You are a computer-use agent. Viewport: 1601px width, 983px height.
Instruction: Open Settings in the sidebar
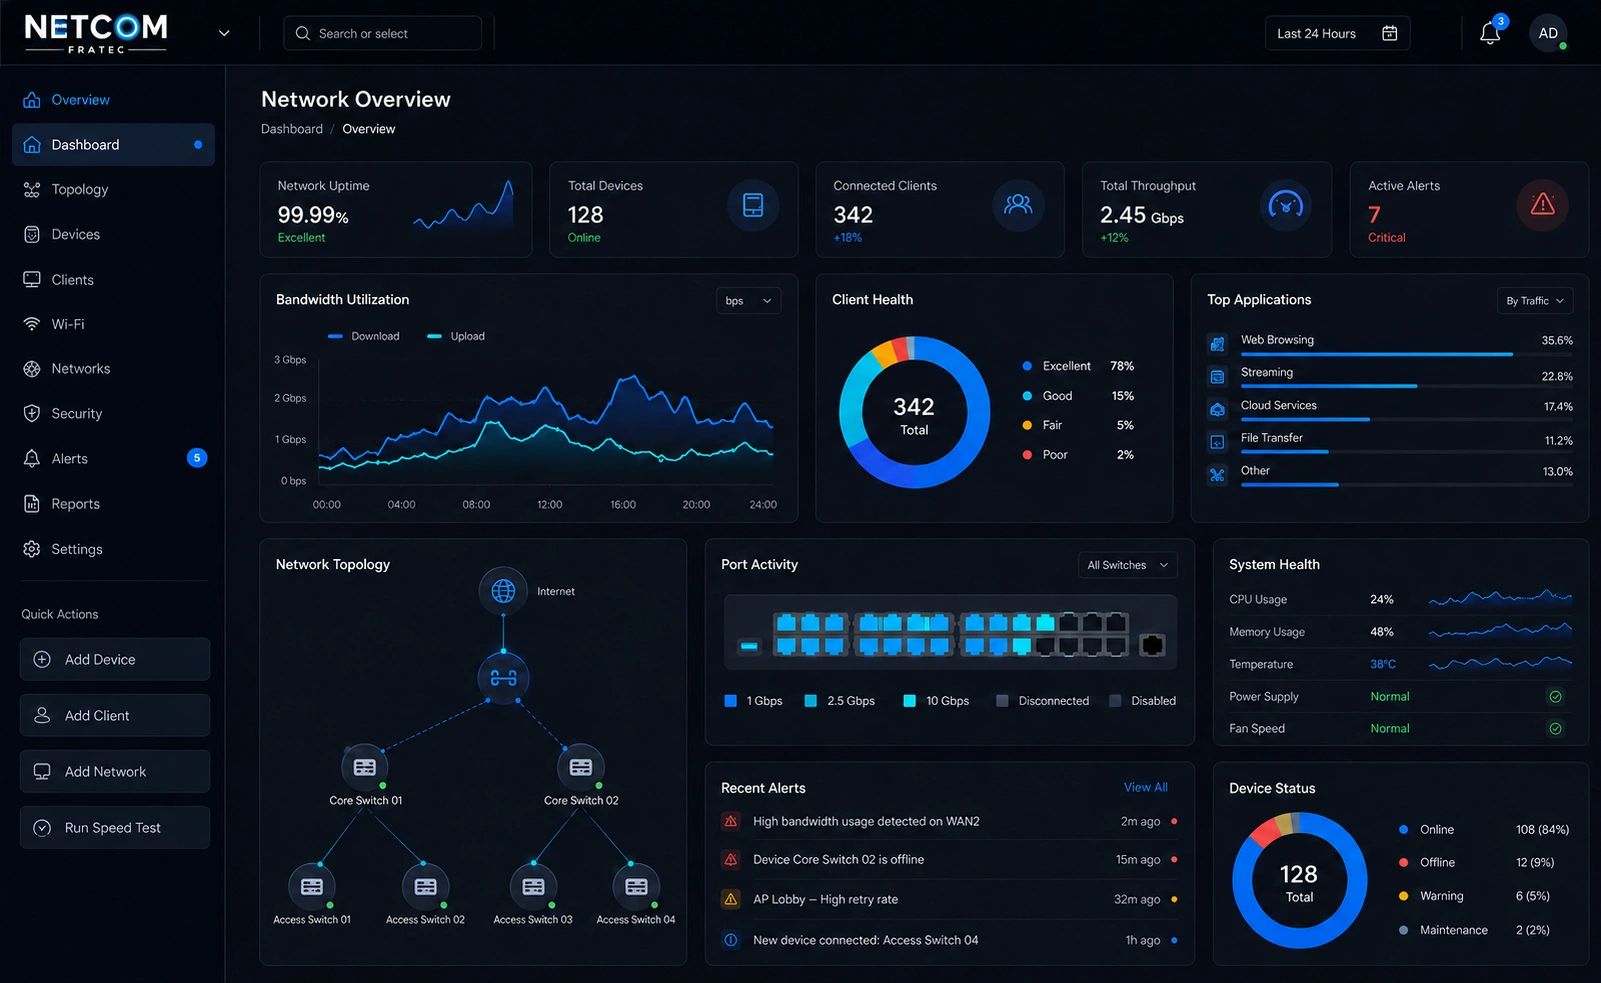(113, 549)
